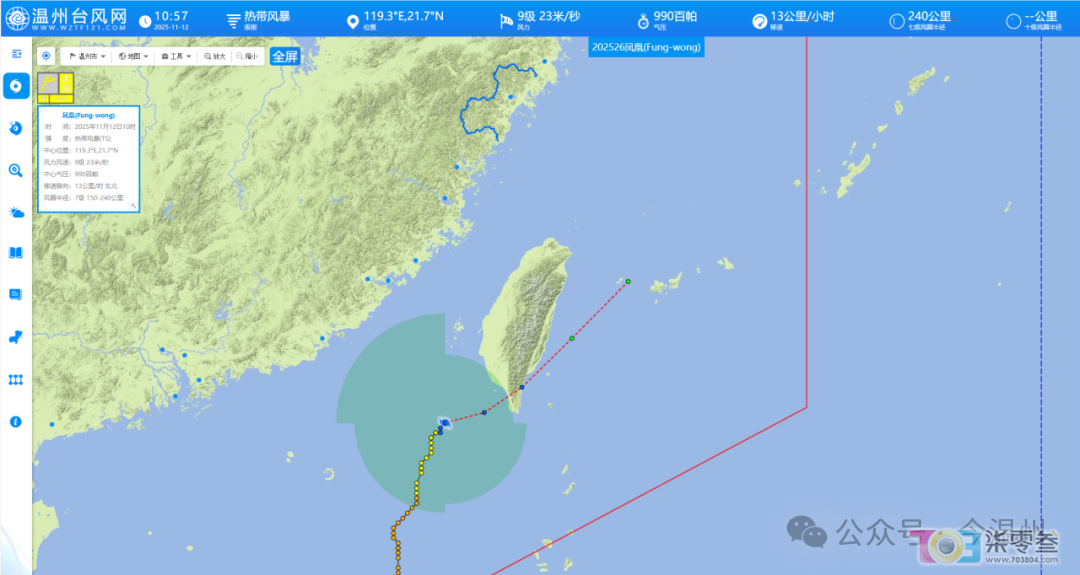Open the weather cloud-sun icon in sidebar
Viewport: 1080px width, 575px height.
click(16, 212)
